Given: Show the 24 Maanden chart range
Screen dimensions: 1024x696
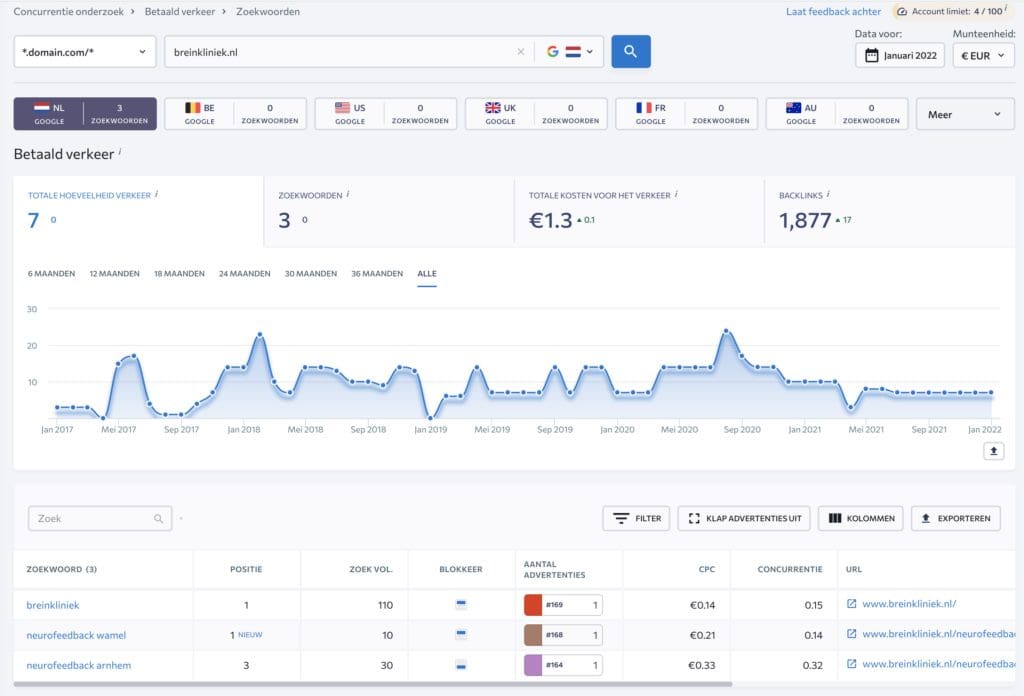Looking at the screenshot, I should pos(244,274).
